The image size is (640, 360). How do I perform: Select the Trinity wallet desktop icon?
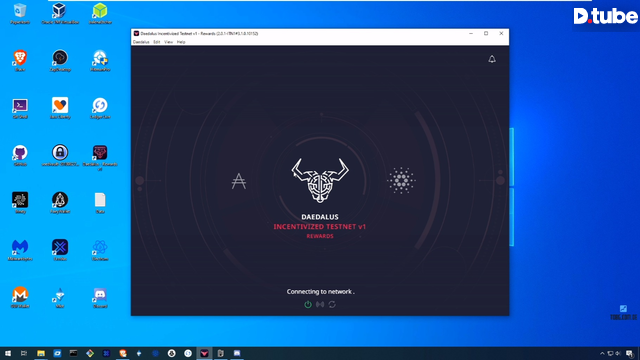(20, 203)
